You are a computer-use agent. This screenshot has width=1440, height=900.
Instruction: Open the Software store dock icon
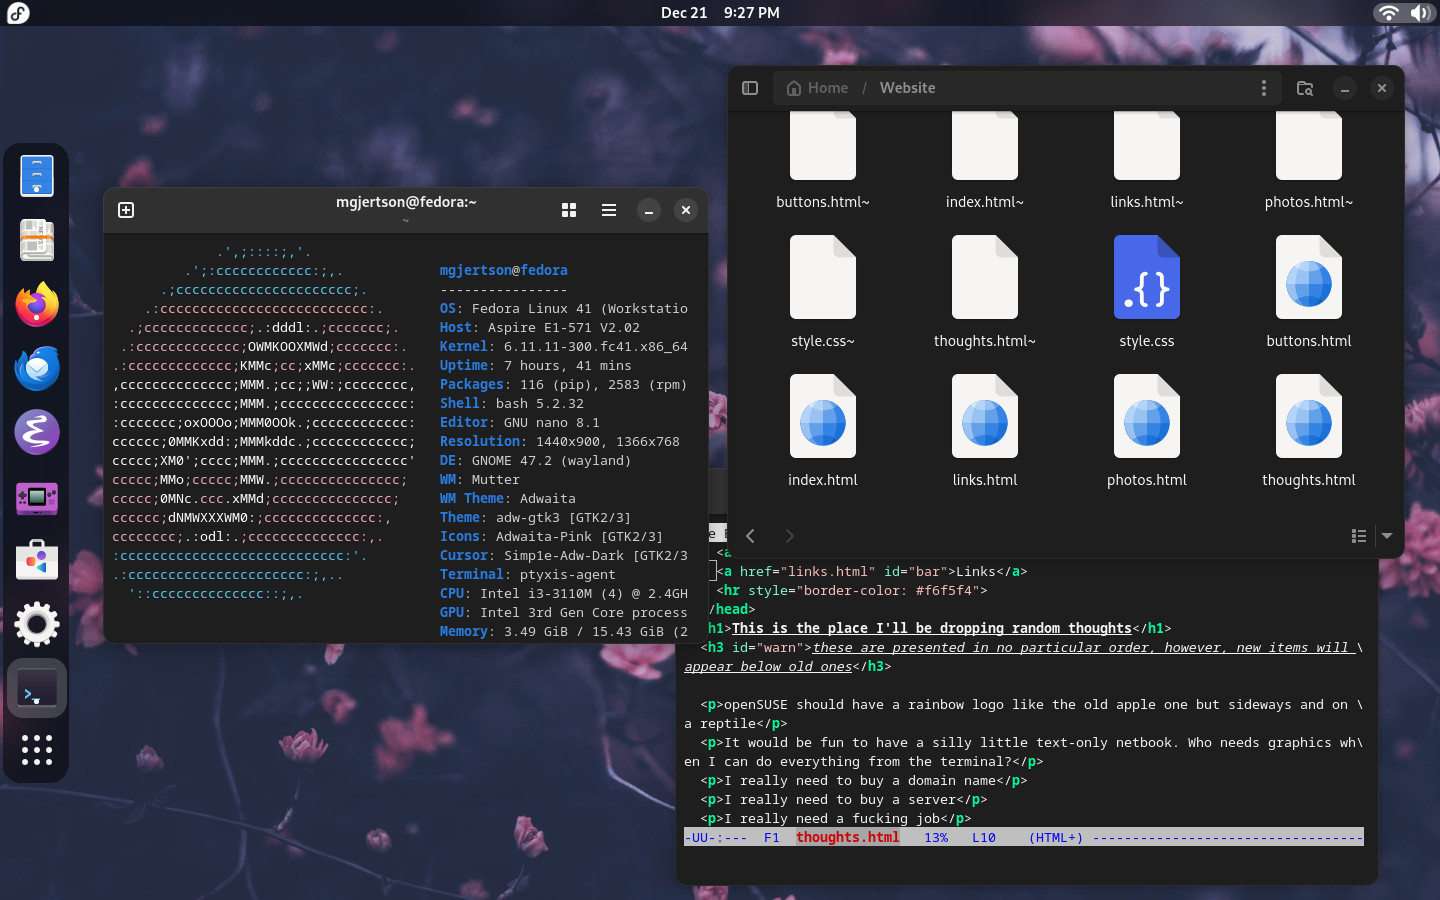pyautogui.click(x=37, y=560)
